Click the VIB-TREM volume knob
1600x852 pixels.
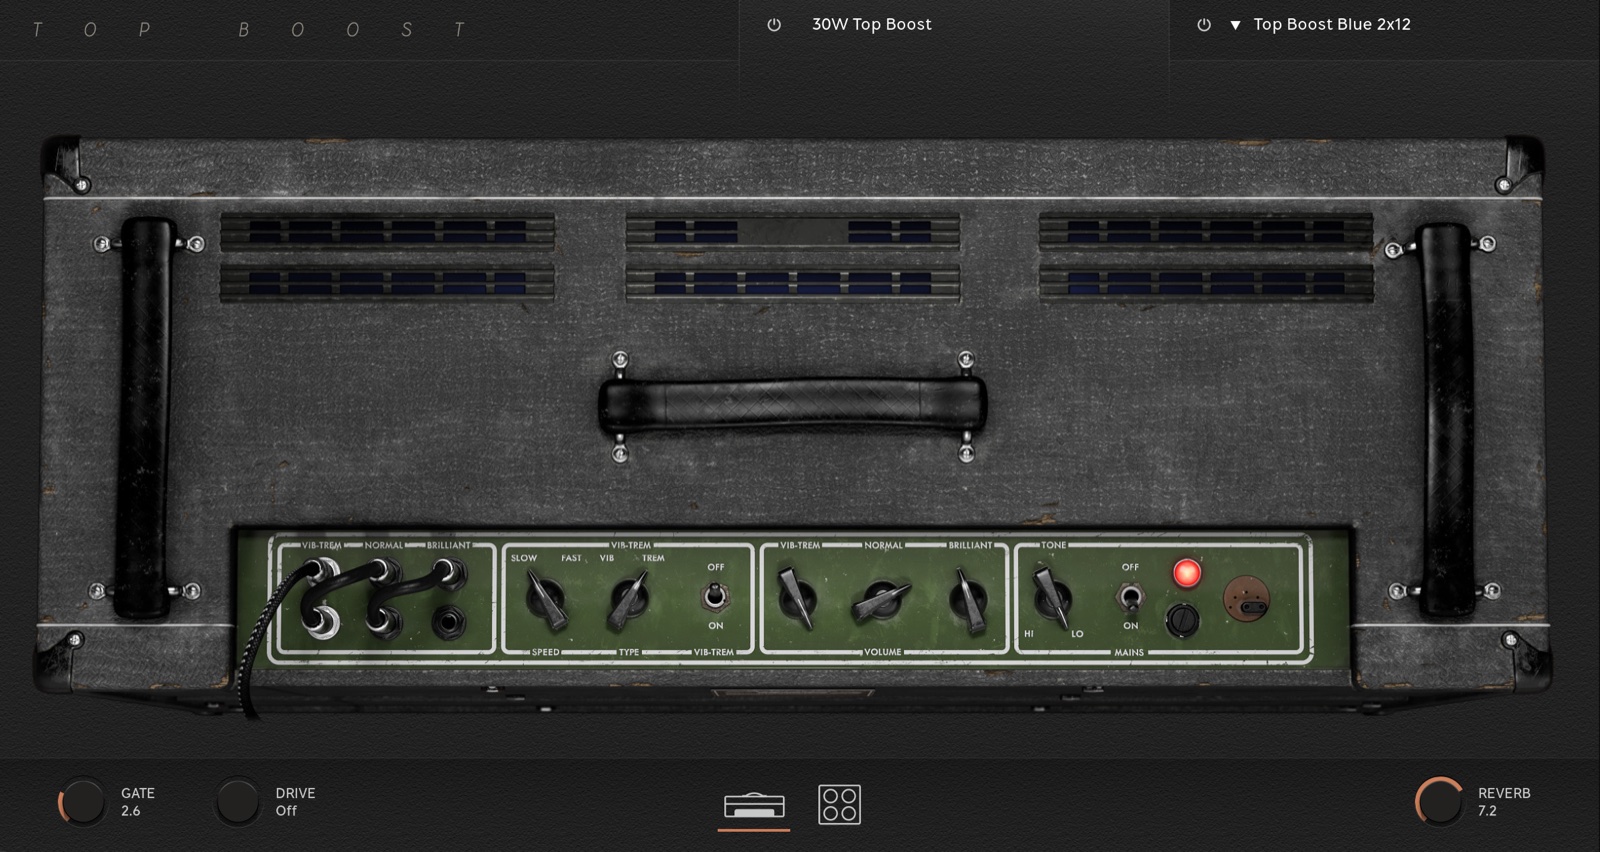[798, 598]
